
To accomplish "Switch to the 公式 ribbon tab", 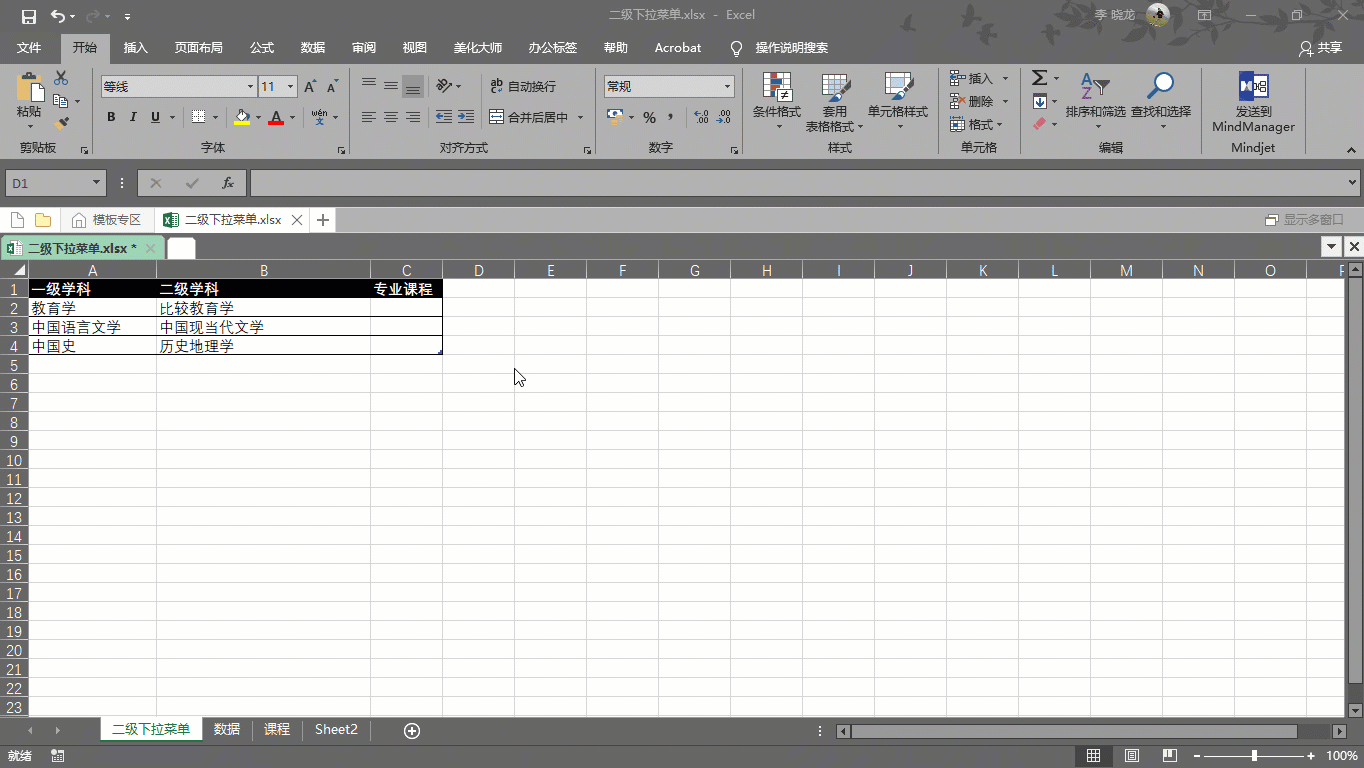I will [x=262, y=48].
